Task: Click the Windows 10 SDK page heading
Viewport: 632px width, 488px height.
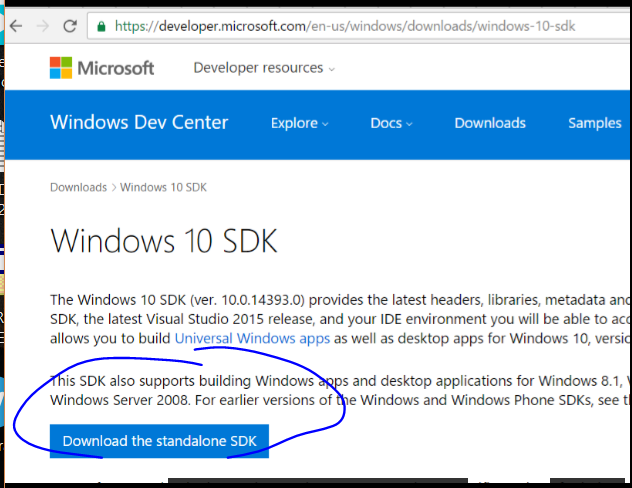Action: (163, 242)
